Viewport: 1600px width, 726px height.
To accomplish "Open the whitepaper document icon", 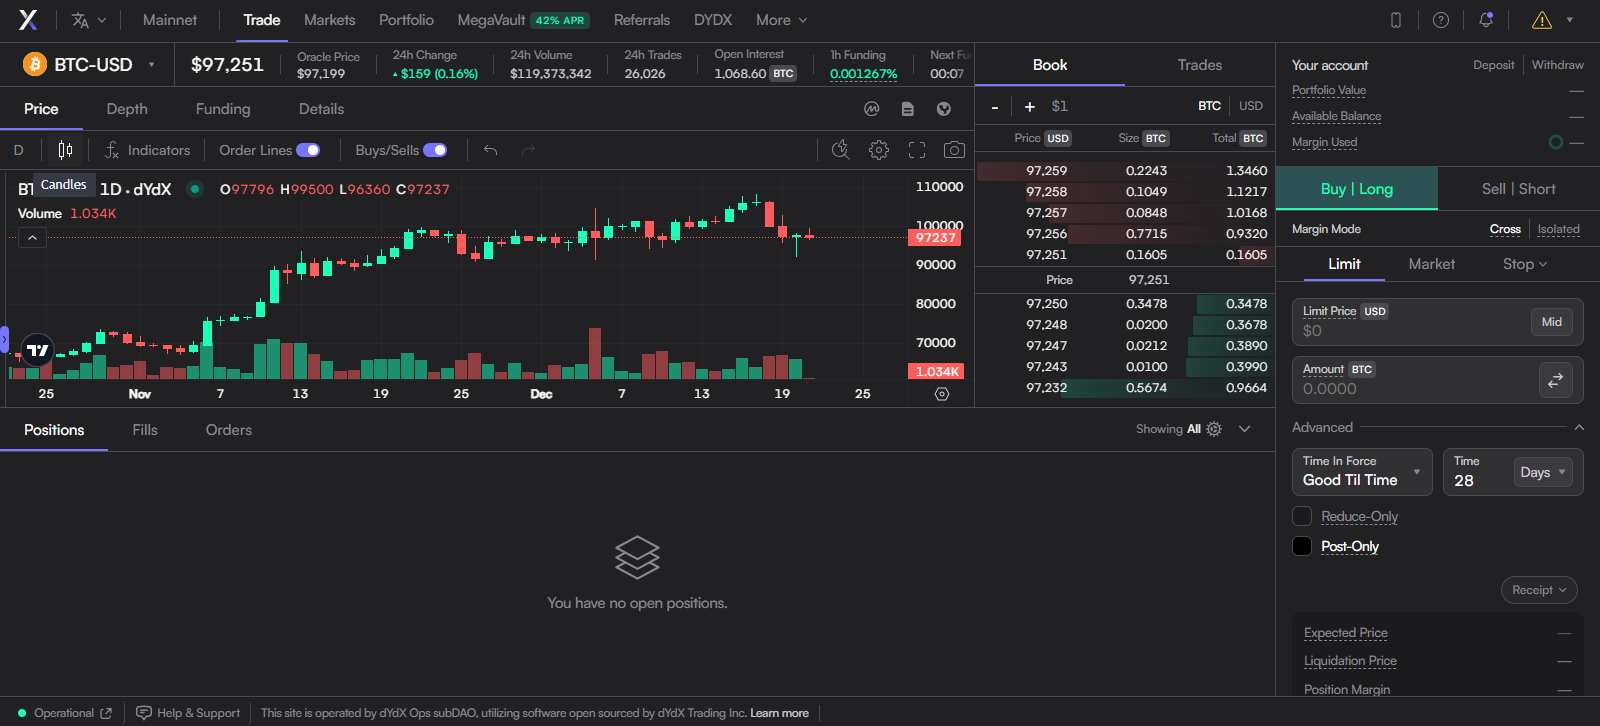I will [x=908, y=109].
